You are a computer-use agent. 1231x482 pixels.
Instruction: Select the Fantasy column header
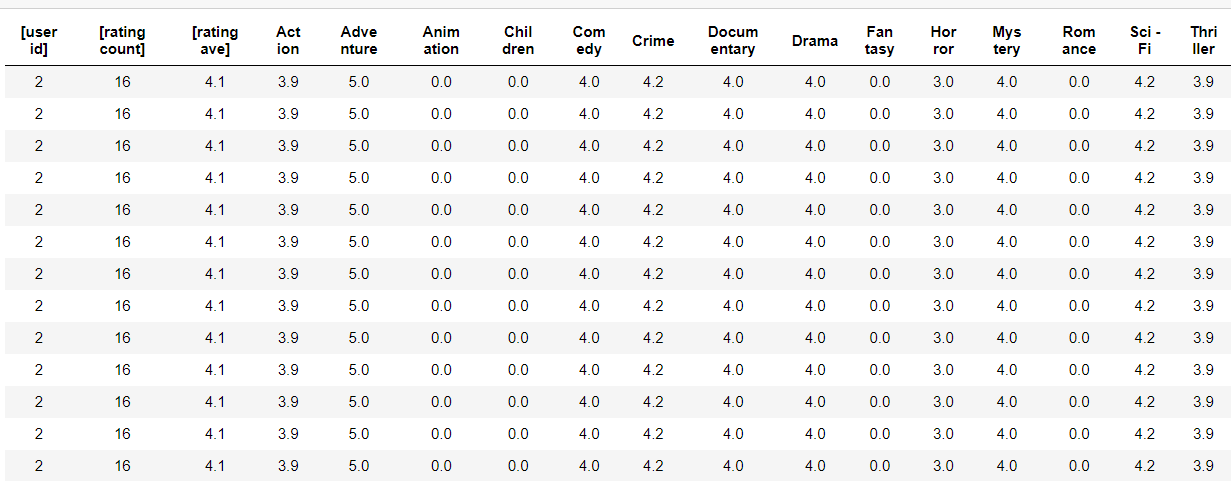(880, 41)
